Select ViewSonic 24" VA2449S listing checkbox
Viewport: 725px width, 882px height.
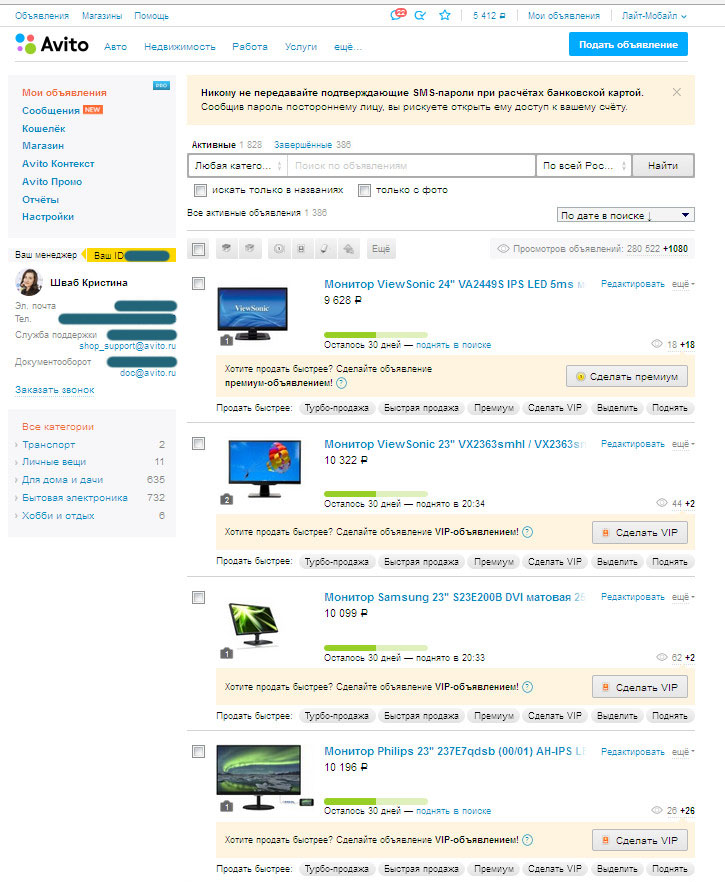199,284
